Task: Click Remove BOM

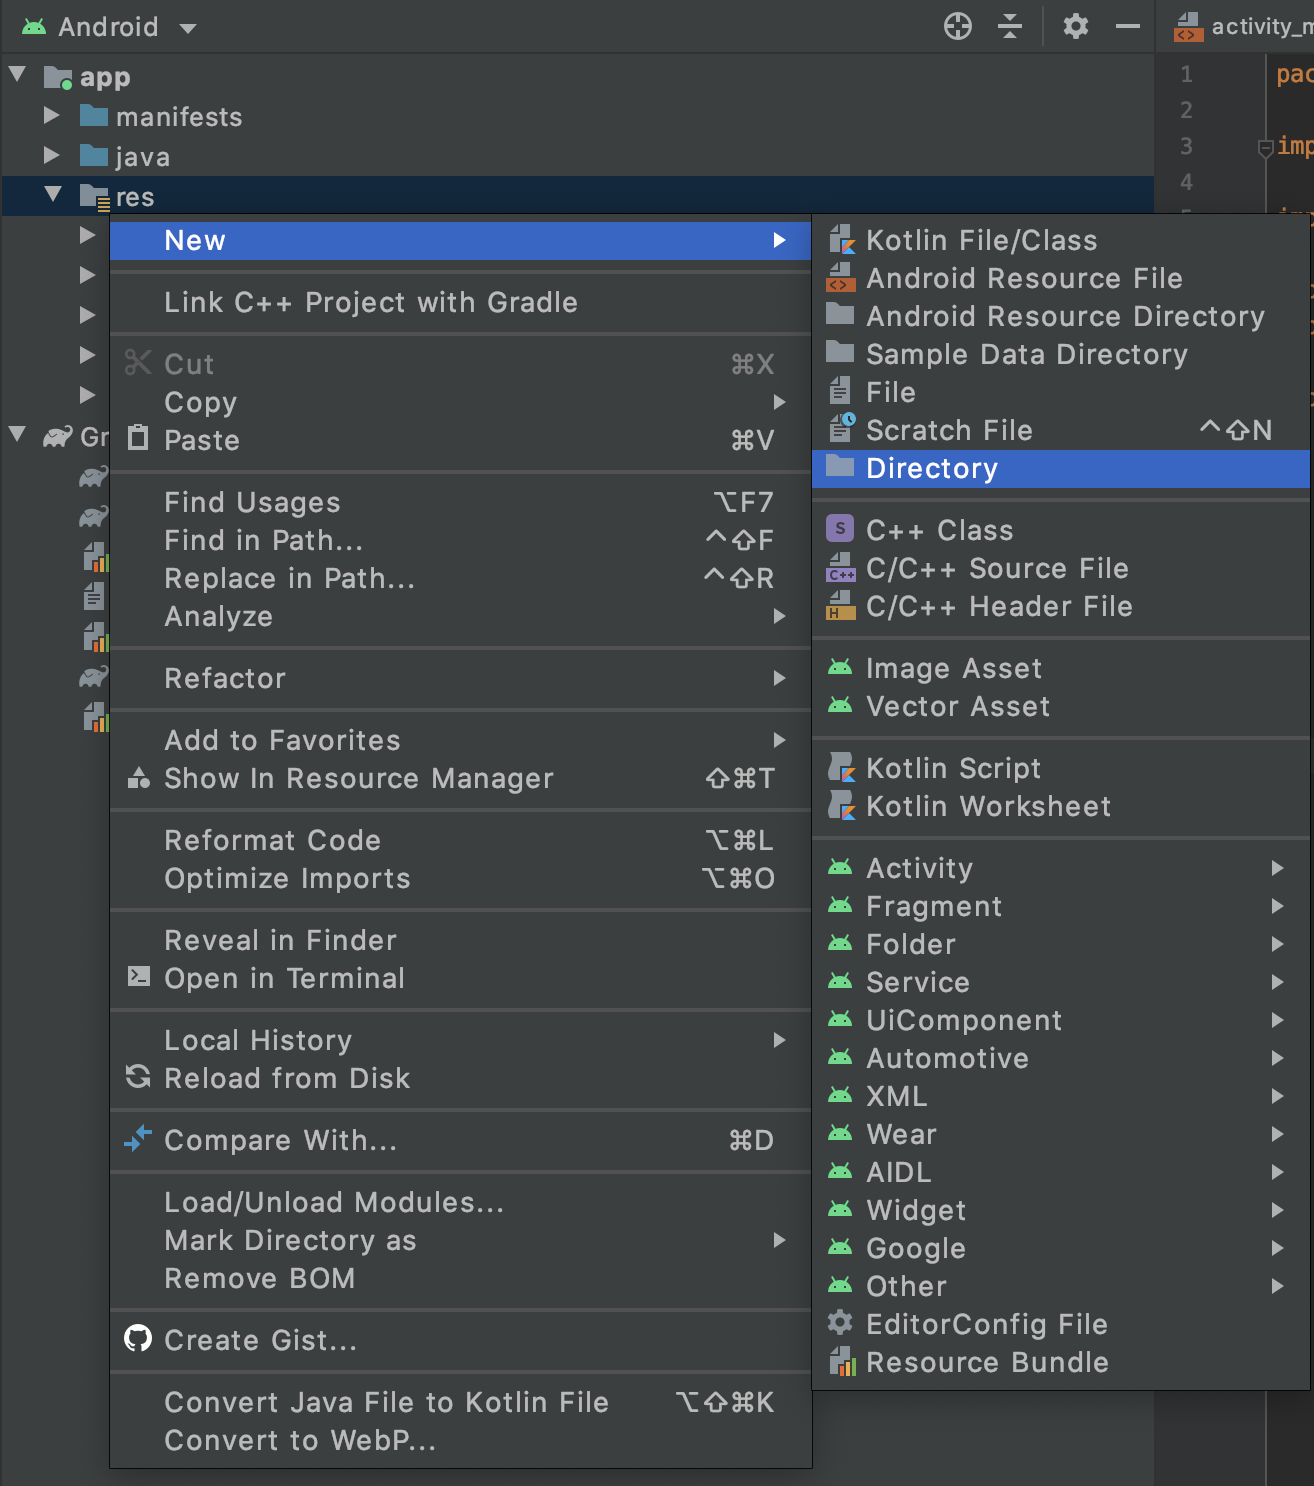Action: [460, 1279]
